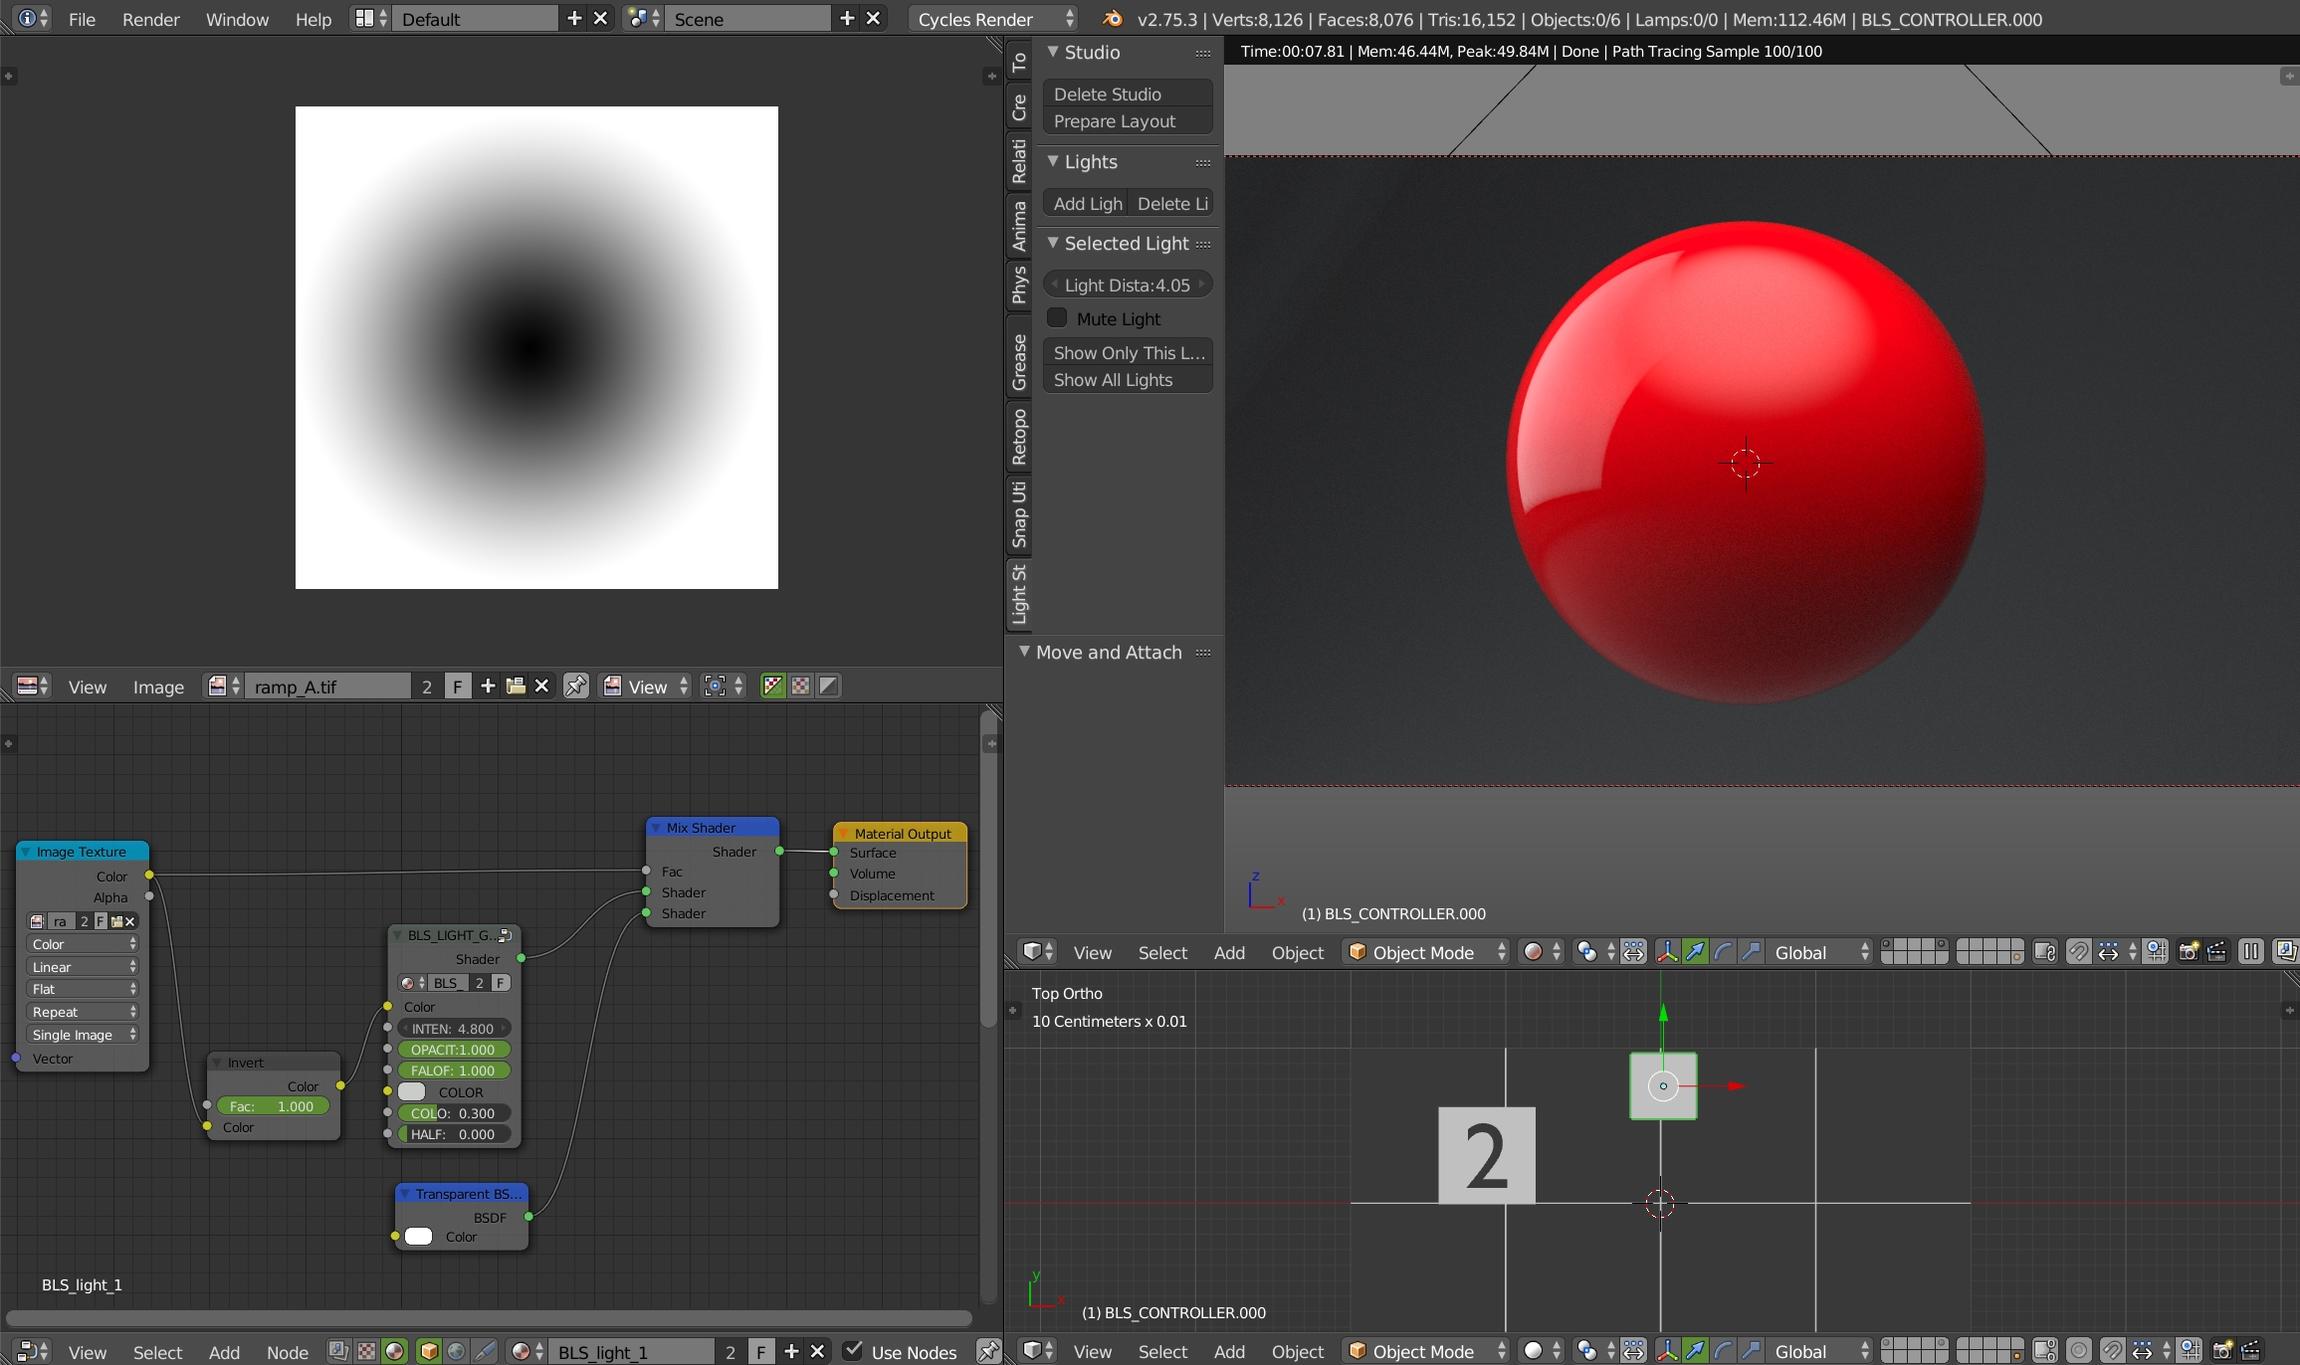
Task: Click the snap magnet icon in render viewport
Action: (x=2078, y=952)
